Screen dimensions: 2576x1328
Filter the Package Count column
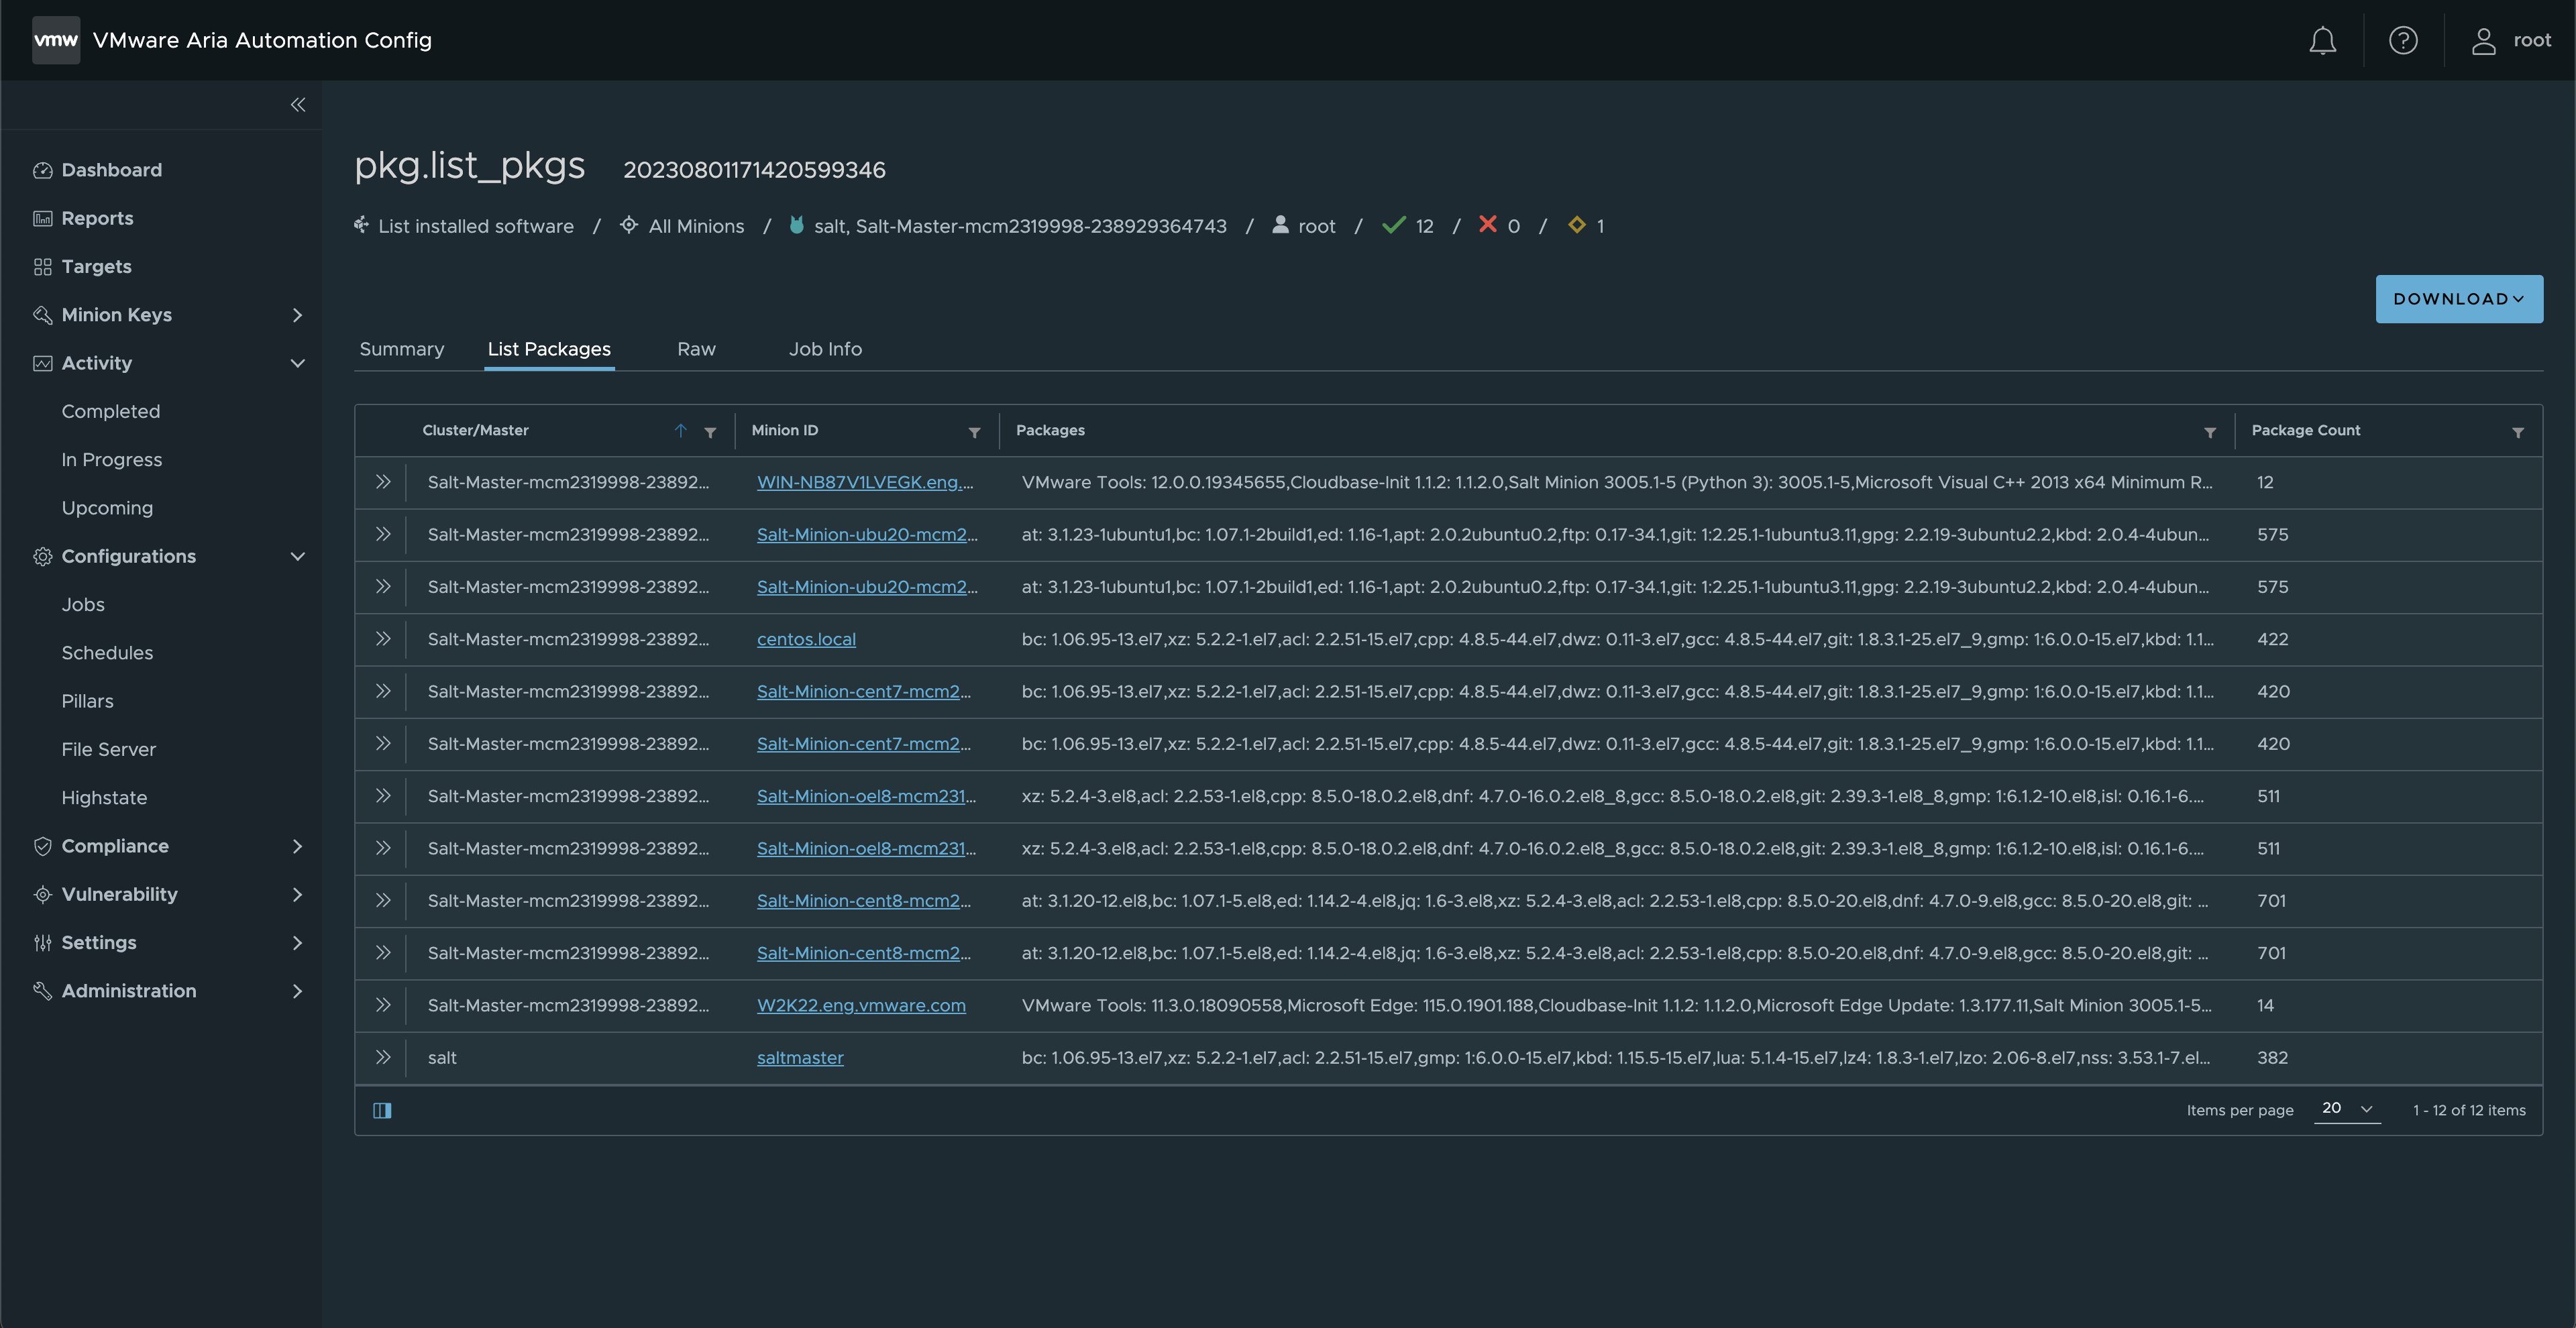click(x=2517, y=432)
